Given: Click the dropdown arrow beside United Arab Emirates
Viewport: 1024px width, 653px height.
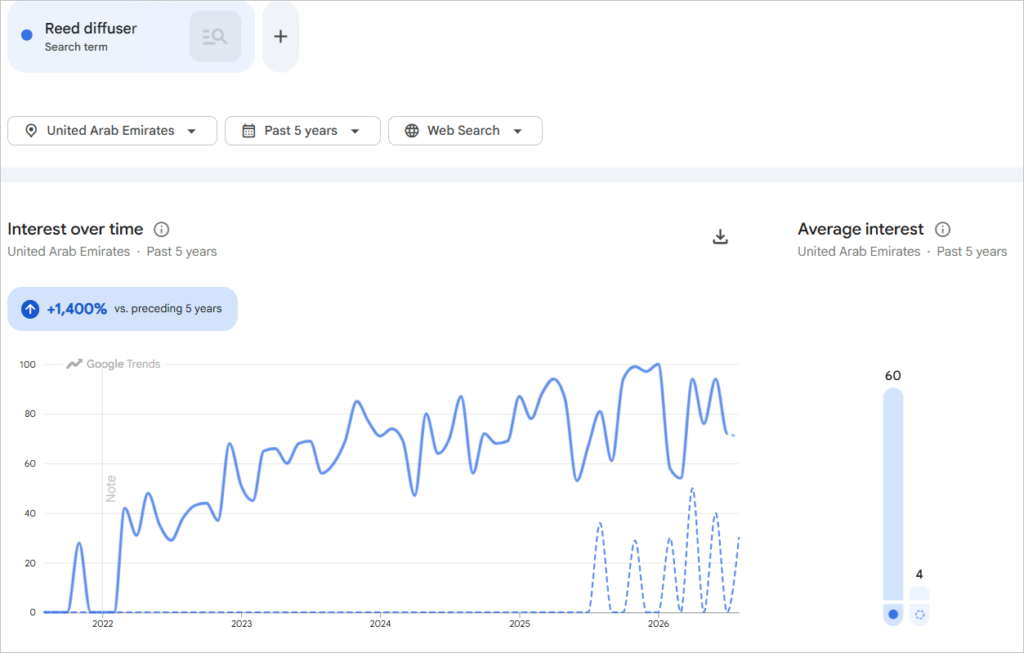Looking at the screenshot, I should (x=191, y=131).
